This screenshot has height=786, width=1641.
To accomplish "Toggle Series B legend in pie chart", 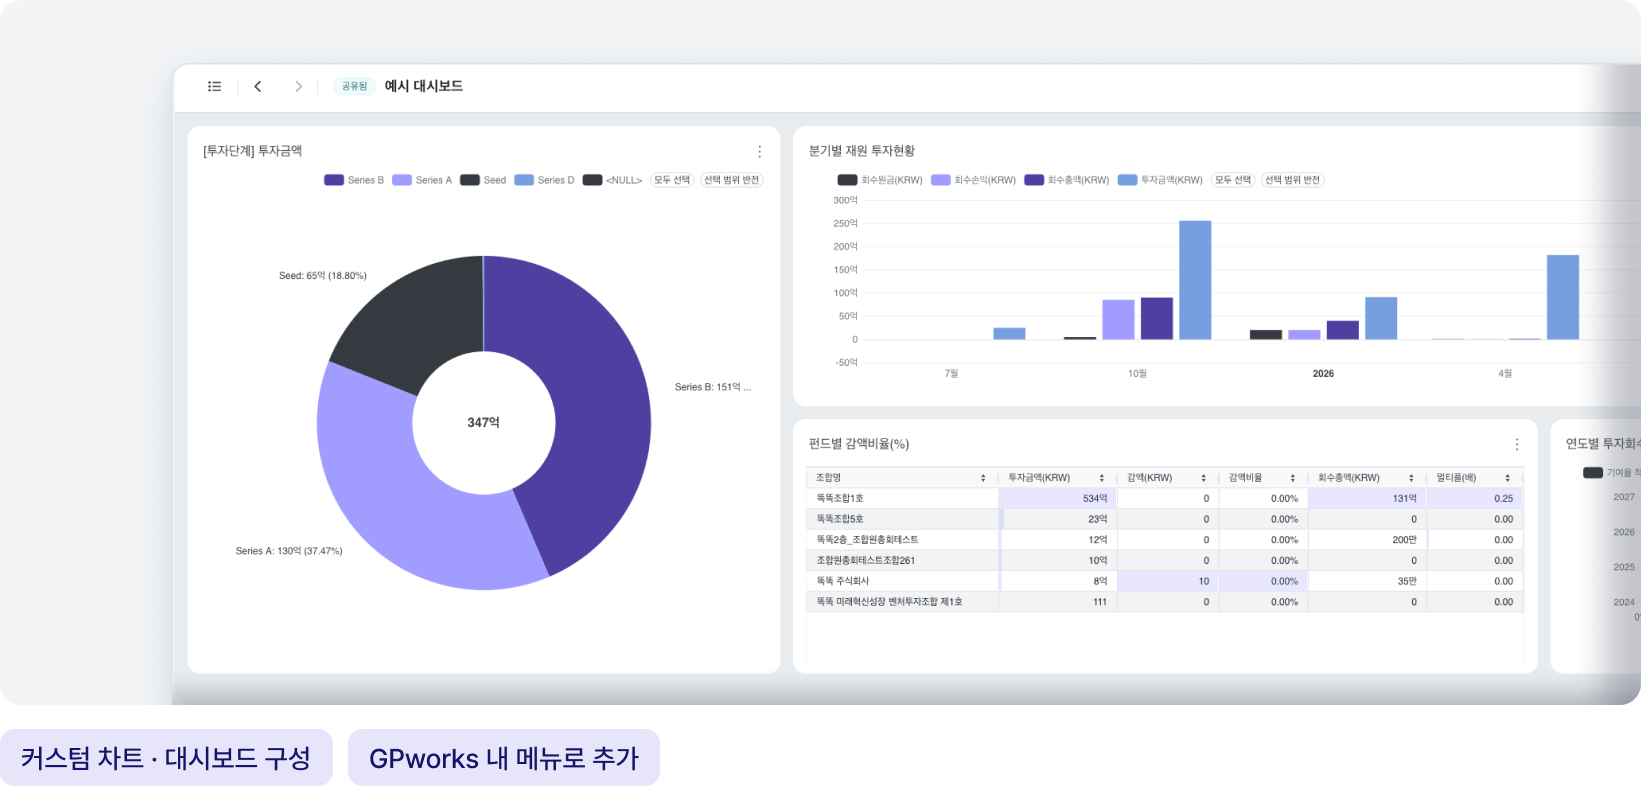I will coord(354,180).
